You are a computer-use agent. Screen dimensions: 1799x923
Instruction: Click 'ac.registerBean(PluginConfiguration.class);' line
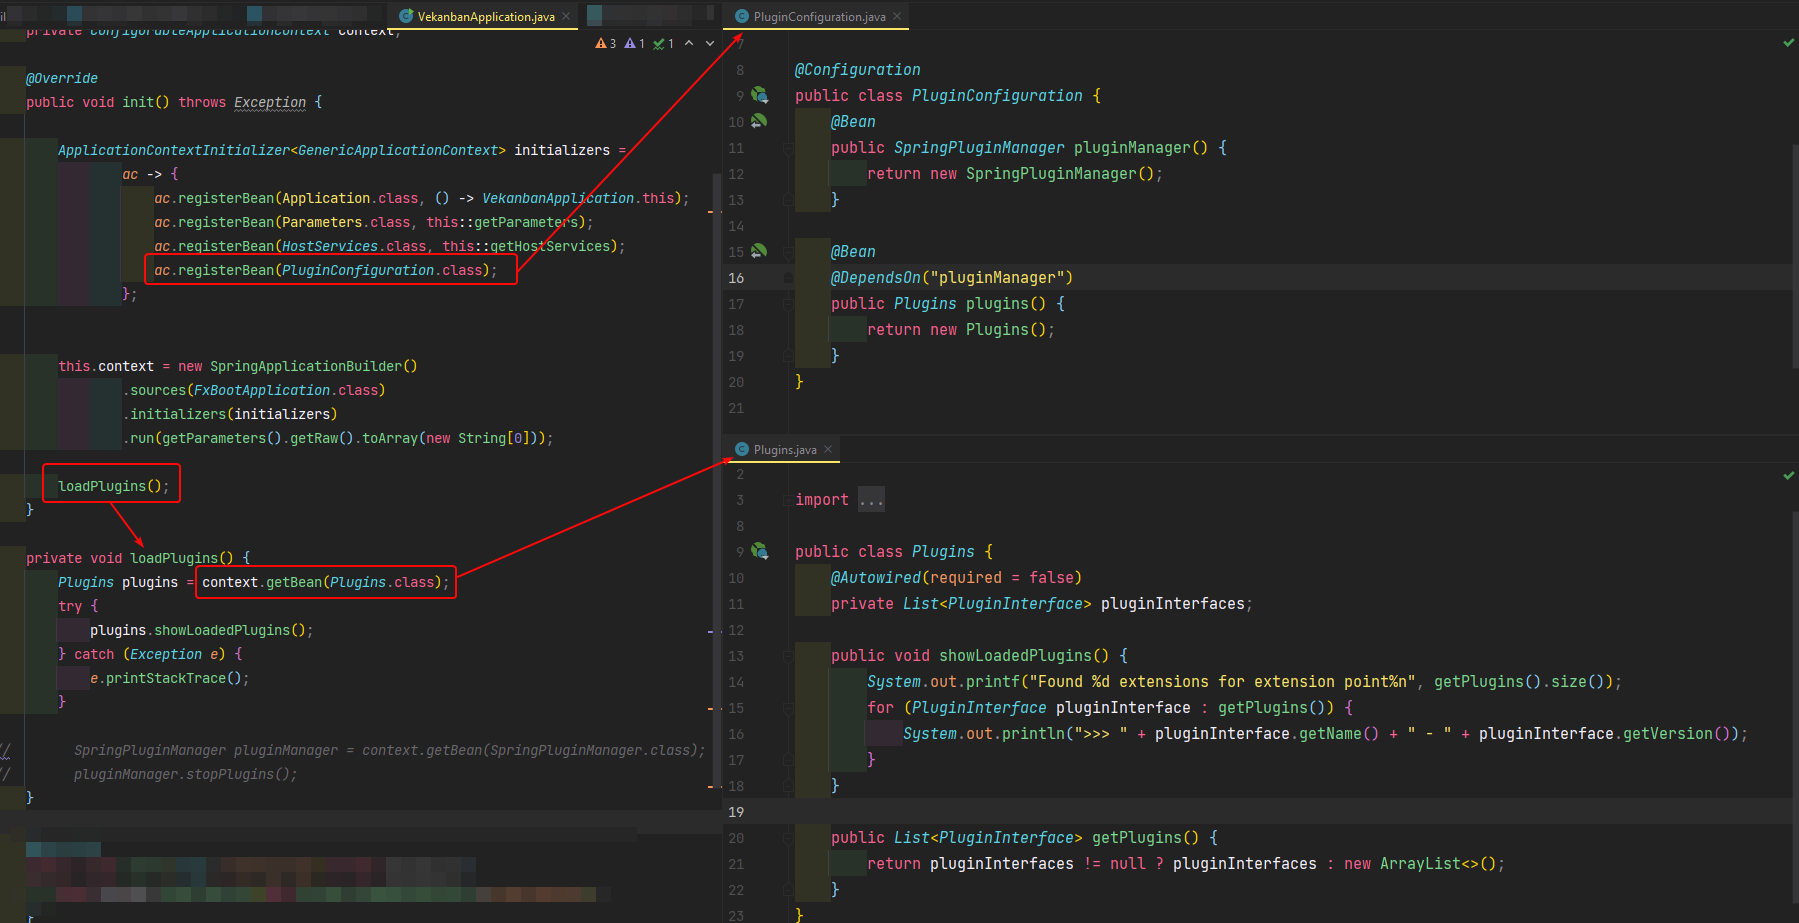326,270
